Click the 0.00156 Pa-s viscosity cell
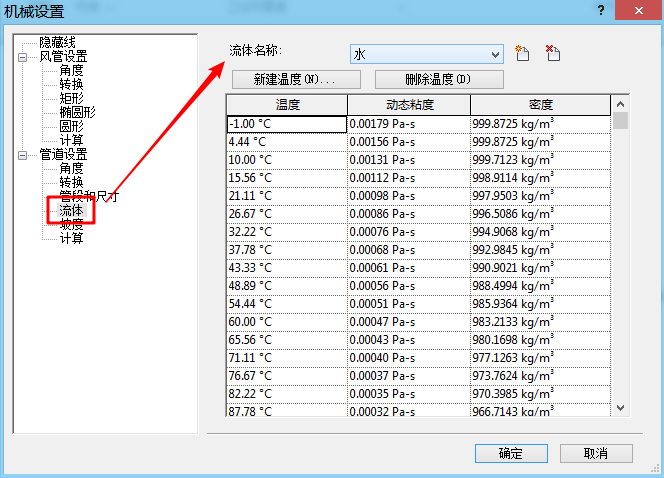Viewport: 664px width, 478px height. (409, 142)
